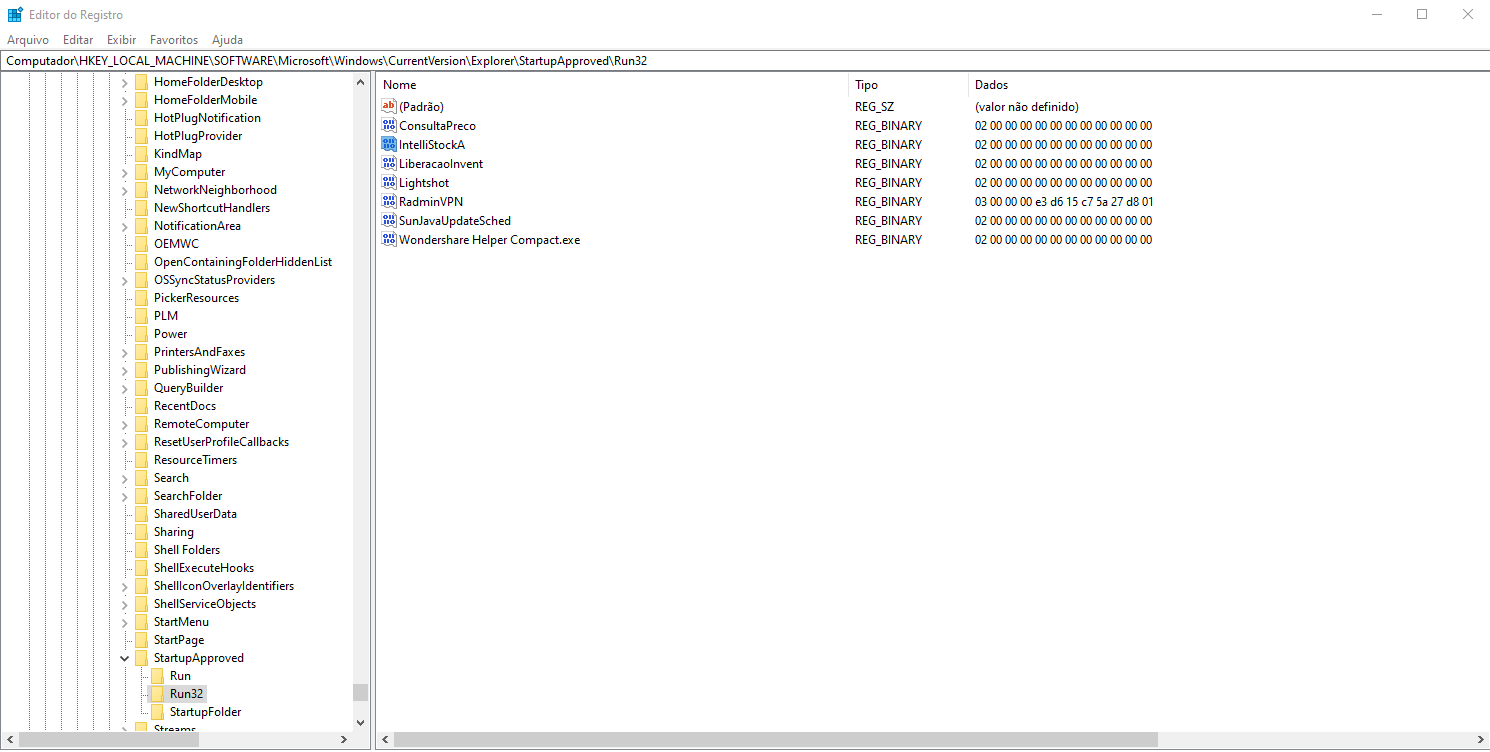Expand the ShellIconOverlayIdentifiers key
1490x752 pixels.
[125, 586]
